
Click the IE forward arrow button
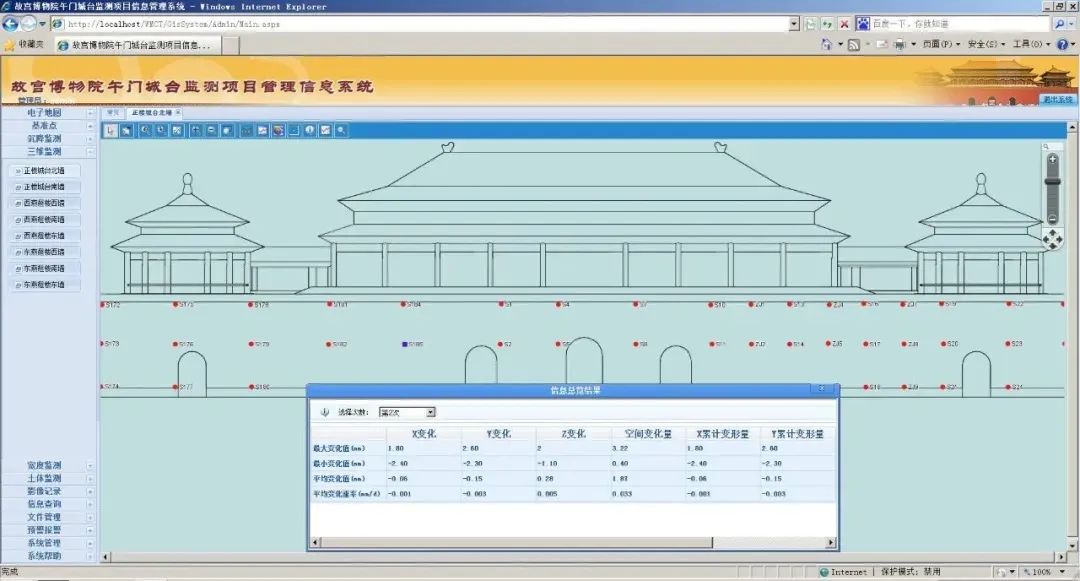(x=28, y=24)
